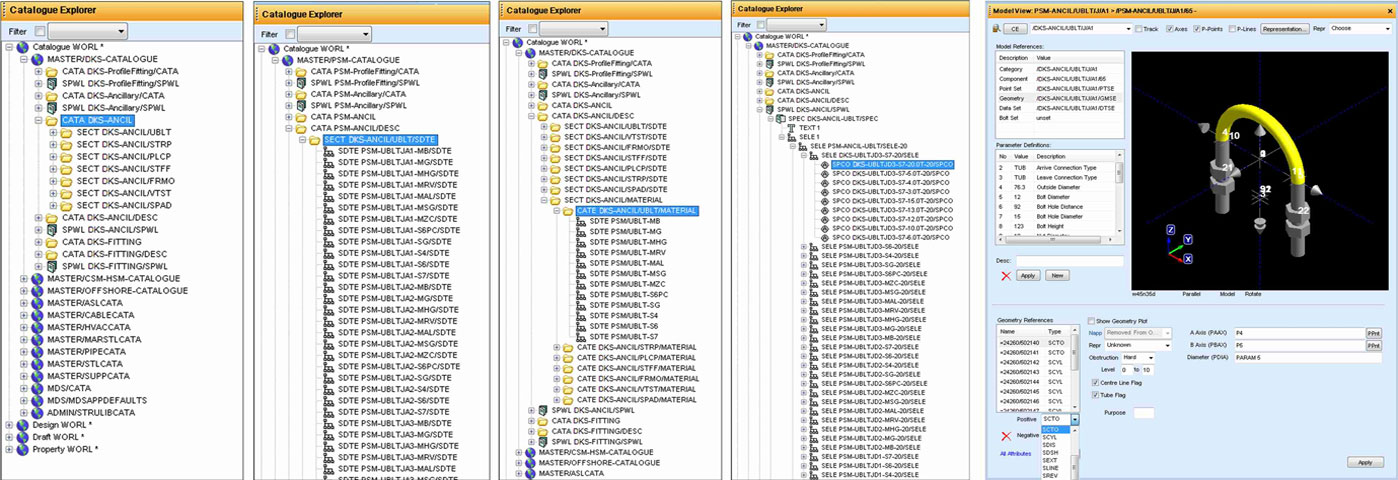Viewport: 1398px width, 480px height.
Task: Click Apply button in Geometry References panel
Action: (1365, 462)
